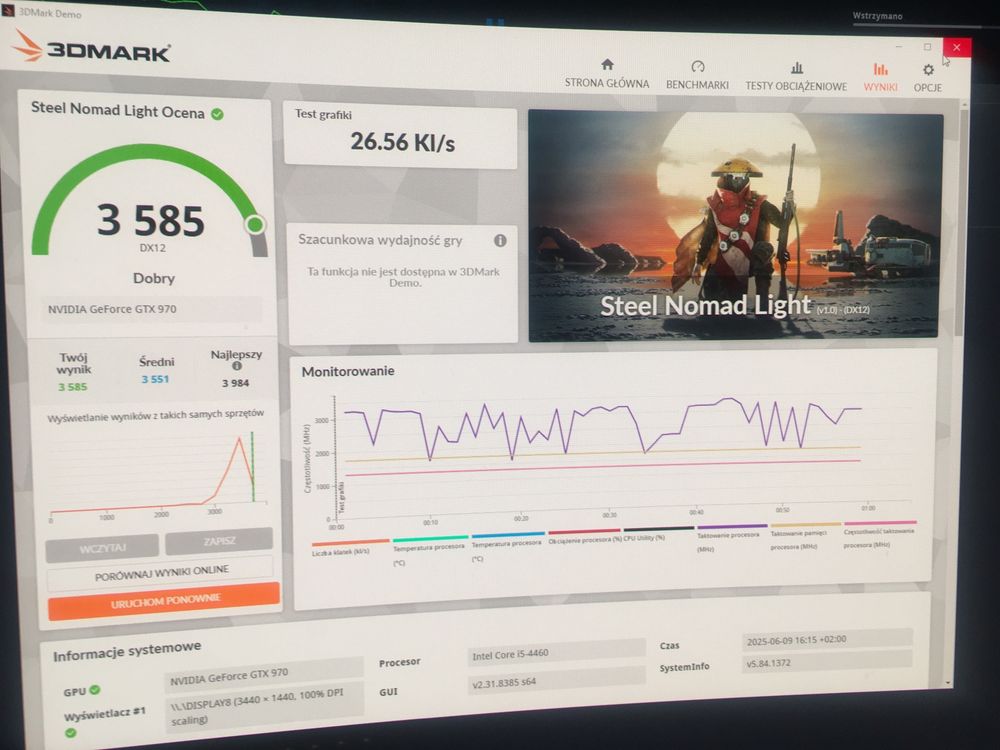
Task: Click the 26.56 Kl/s graphics test result
Action: pos(402,142)
